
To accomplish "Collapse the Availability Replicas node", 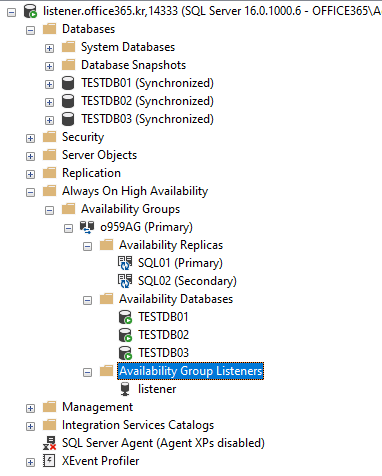I will 87,247.
